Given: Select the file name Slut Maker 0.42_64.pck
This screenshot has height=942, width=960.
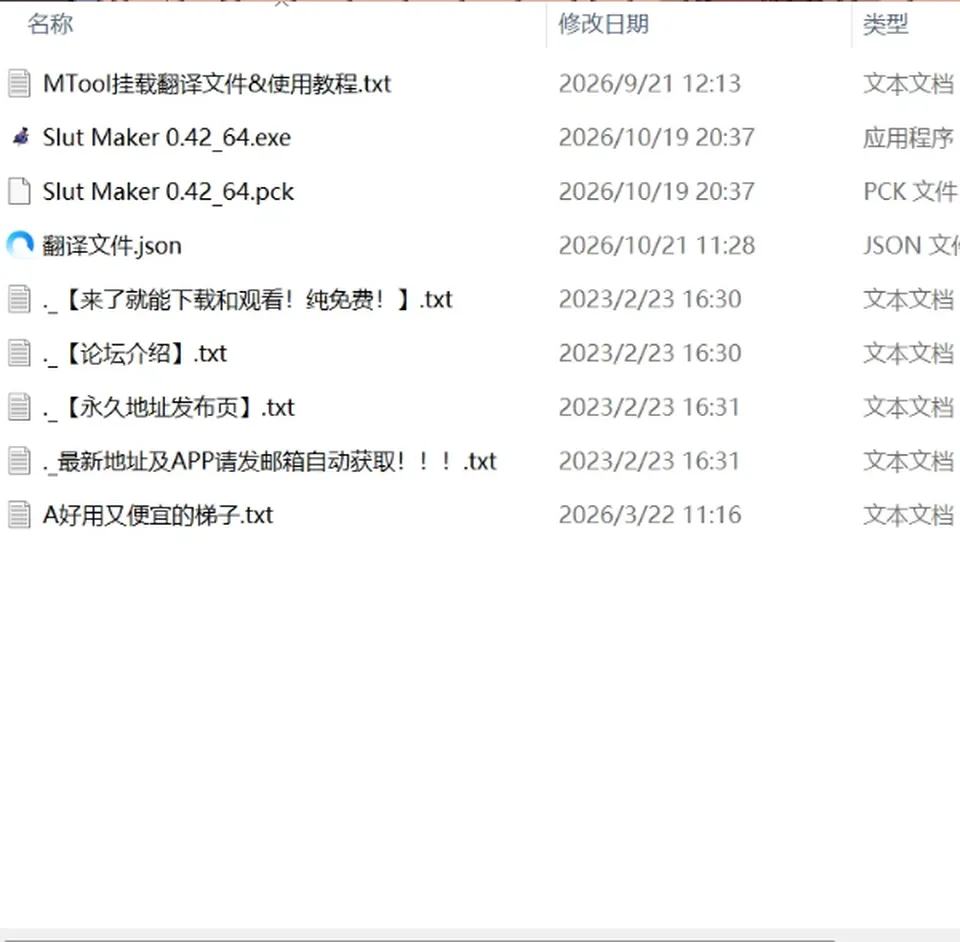Looking at the screenshot, I should tap(168, 192).
